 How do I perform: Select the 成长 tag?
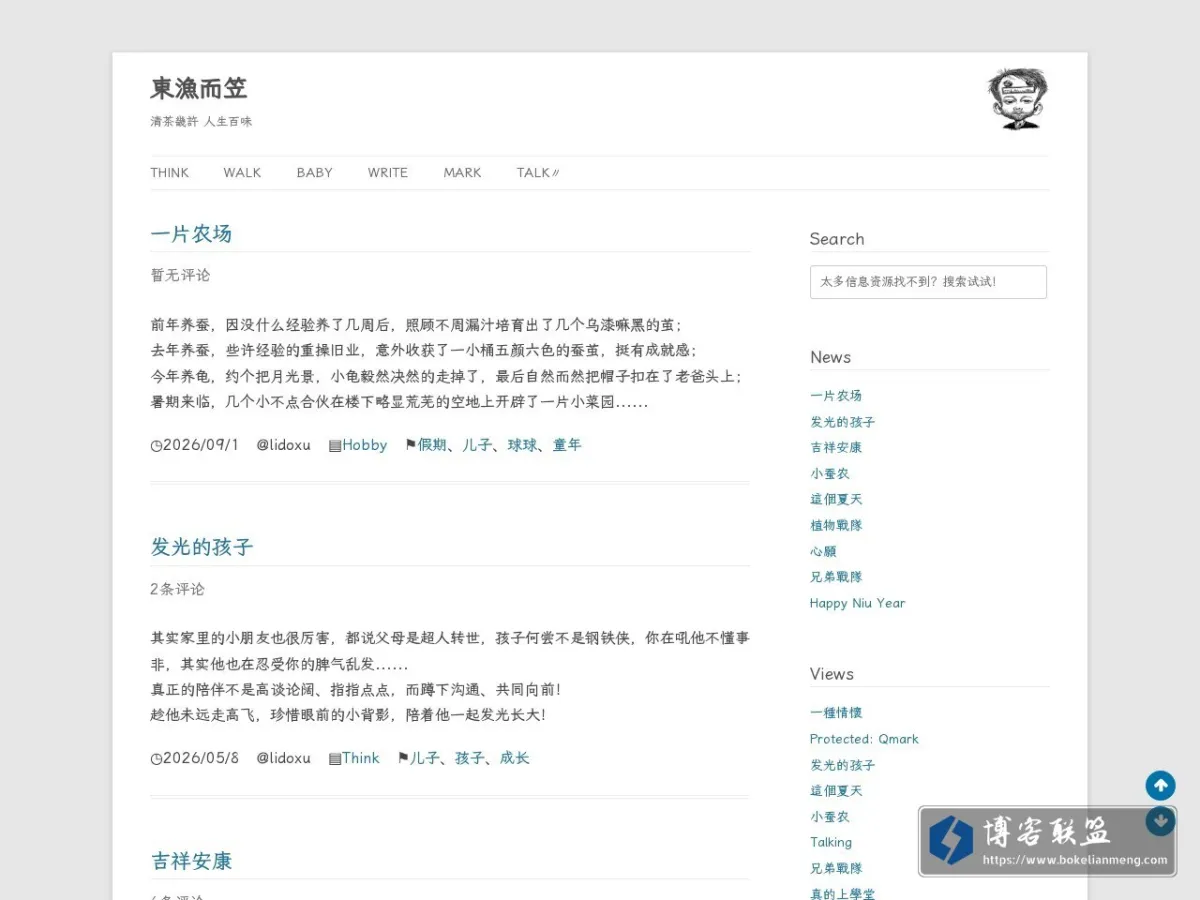click(515, 758)
